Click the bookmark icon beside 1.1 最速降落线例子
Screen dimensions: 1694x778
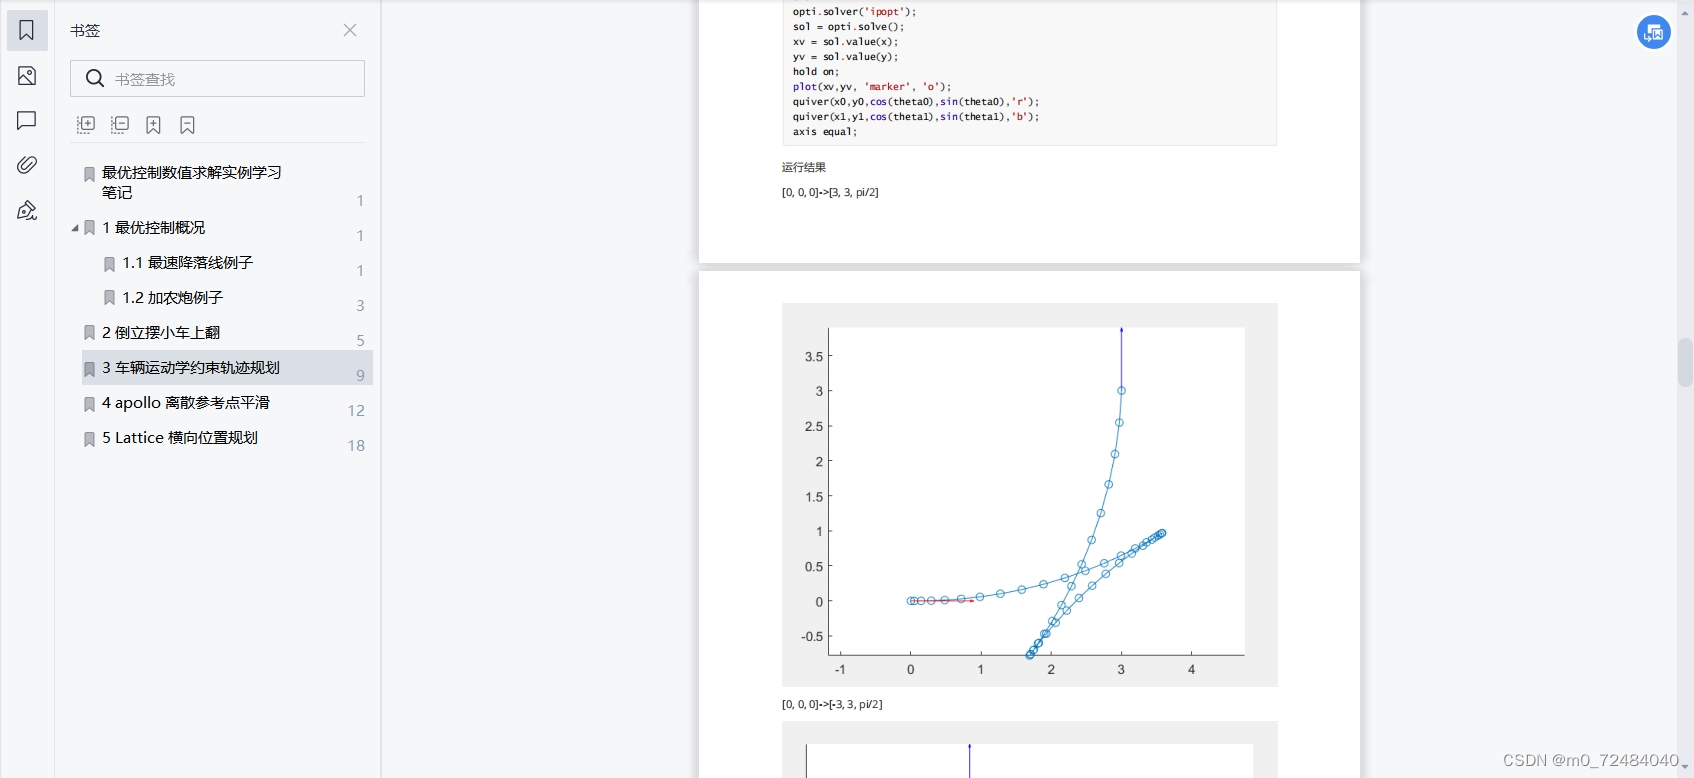[109, 264]
